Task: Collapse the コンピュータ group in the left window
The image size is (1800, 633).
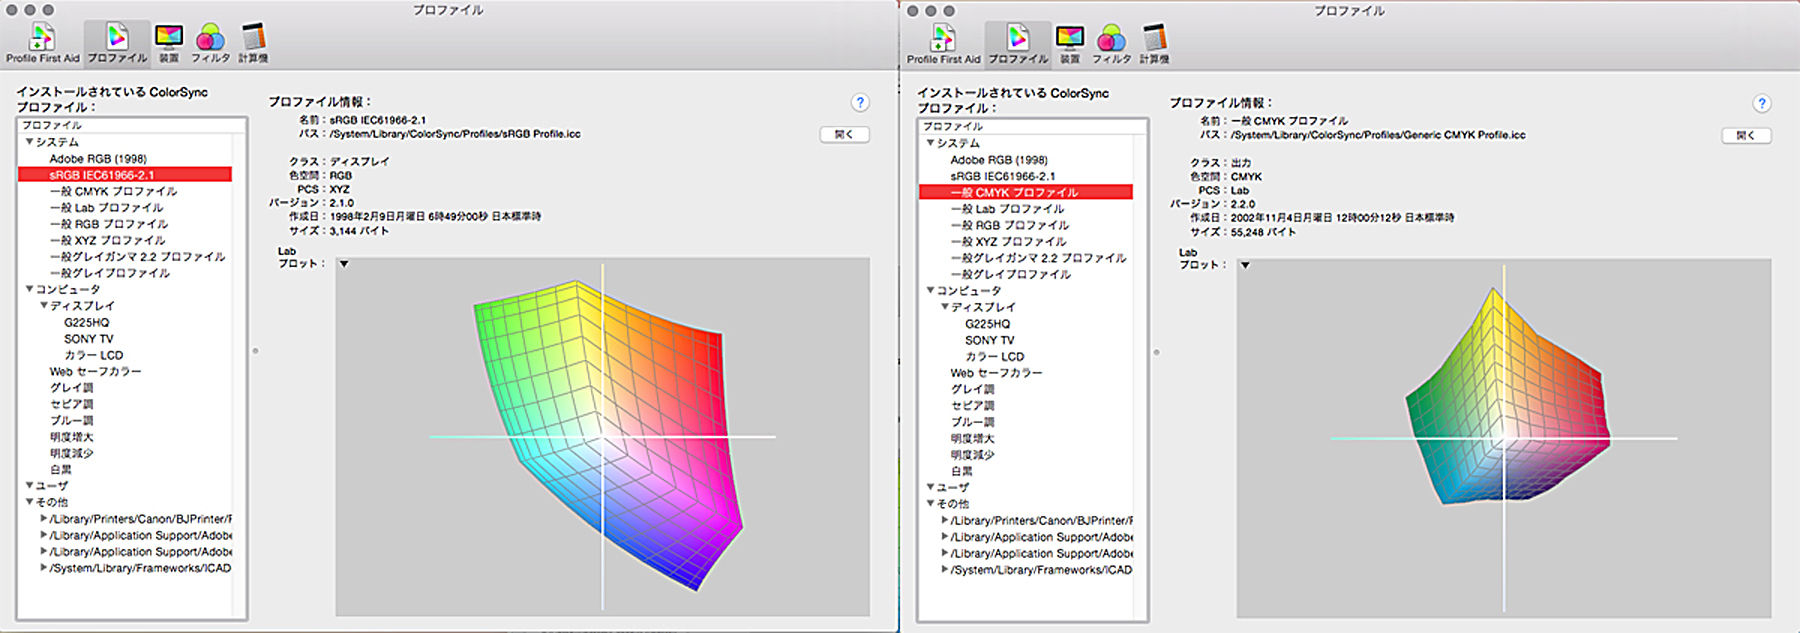Action: [29, 289]
